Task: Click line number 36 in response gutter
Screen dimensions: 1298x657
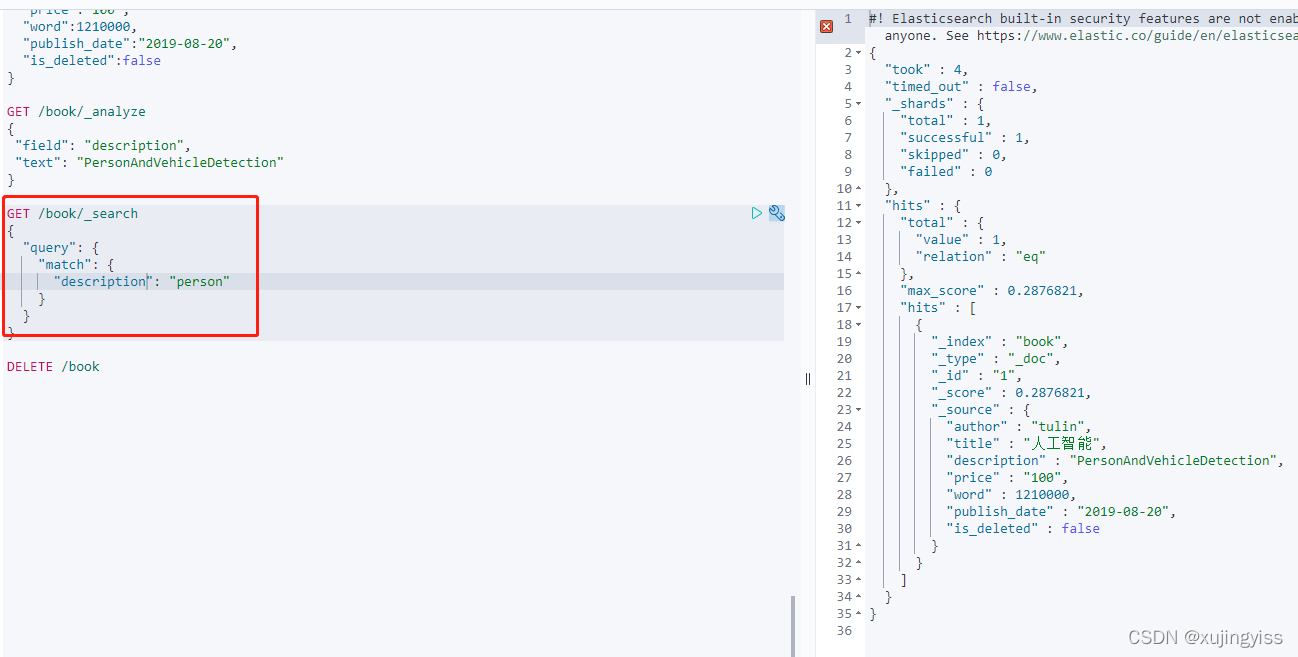Action: 844,631
